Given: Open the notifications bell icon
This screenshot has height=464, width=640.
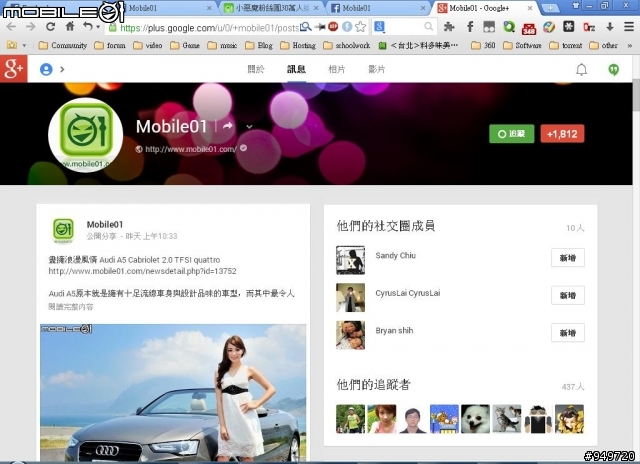Looking at the screenshot, I should tap(581, 70).
